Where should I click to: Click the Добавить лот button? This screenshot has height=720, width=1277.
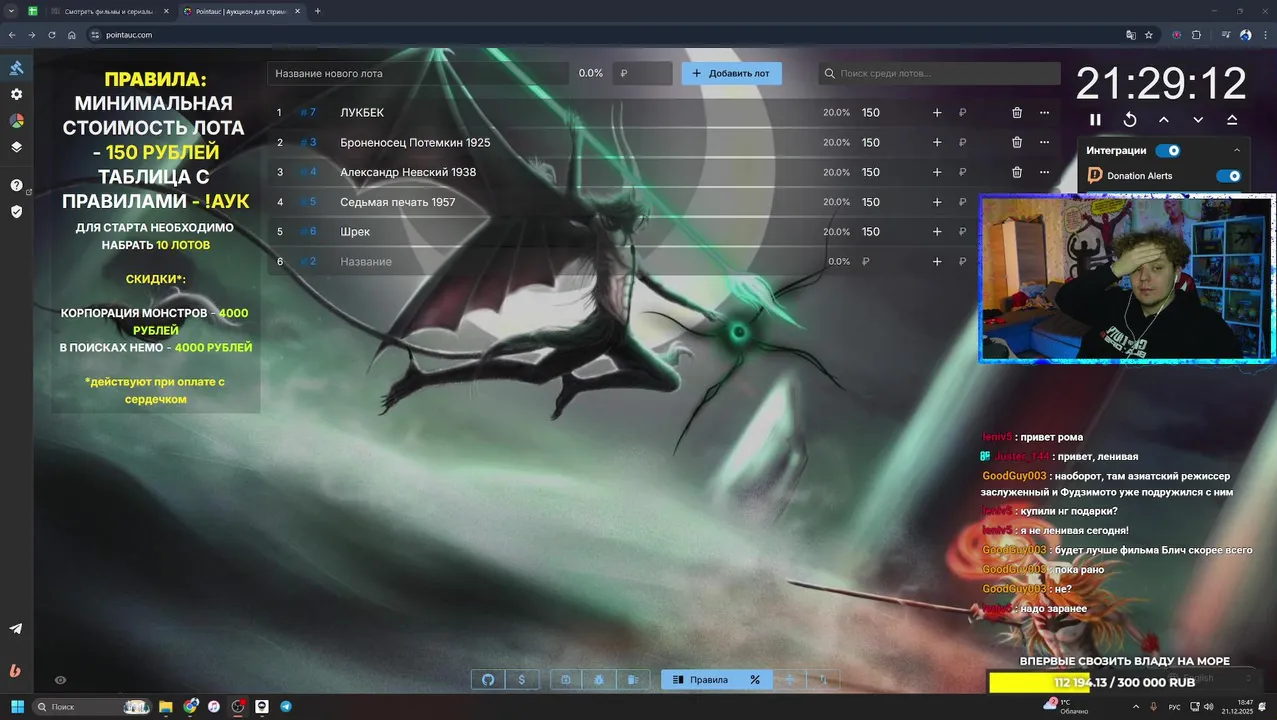pyautogui.click(x=731, y=73)
